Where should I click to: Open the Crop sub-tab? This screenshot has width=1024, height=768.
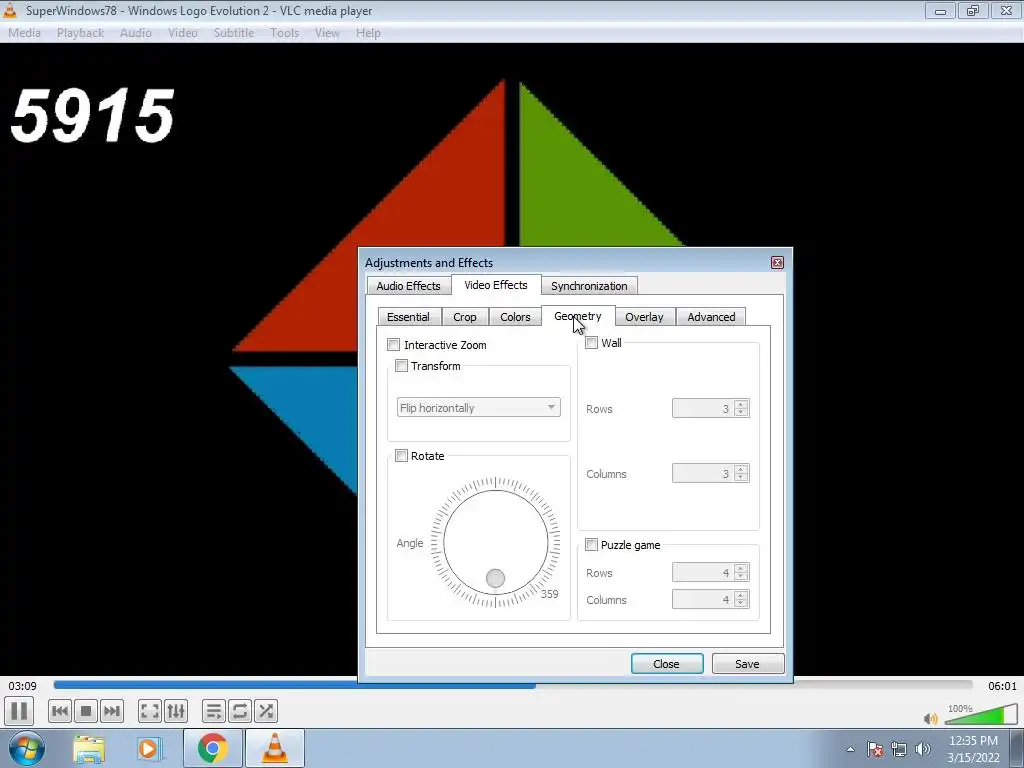(465, 317)
